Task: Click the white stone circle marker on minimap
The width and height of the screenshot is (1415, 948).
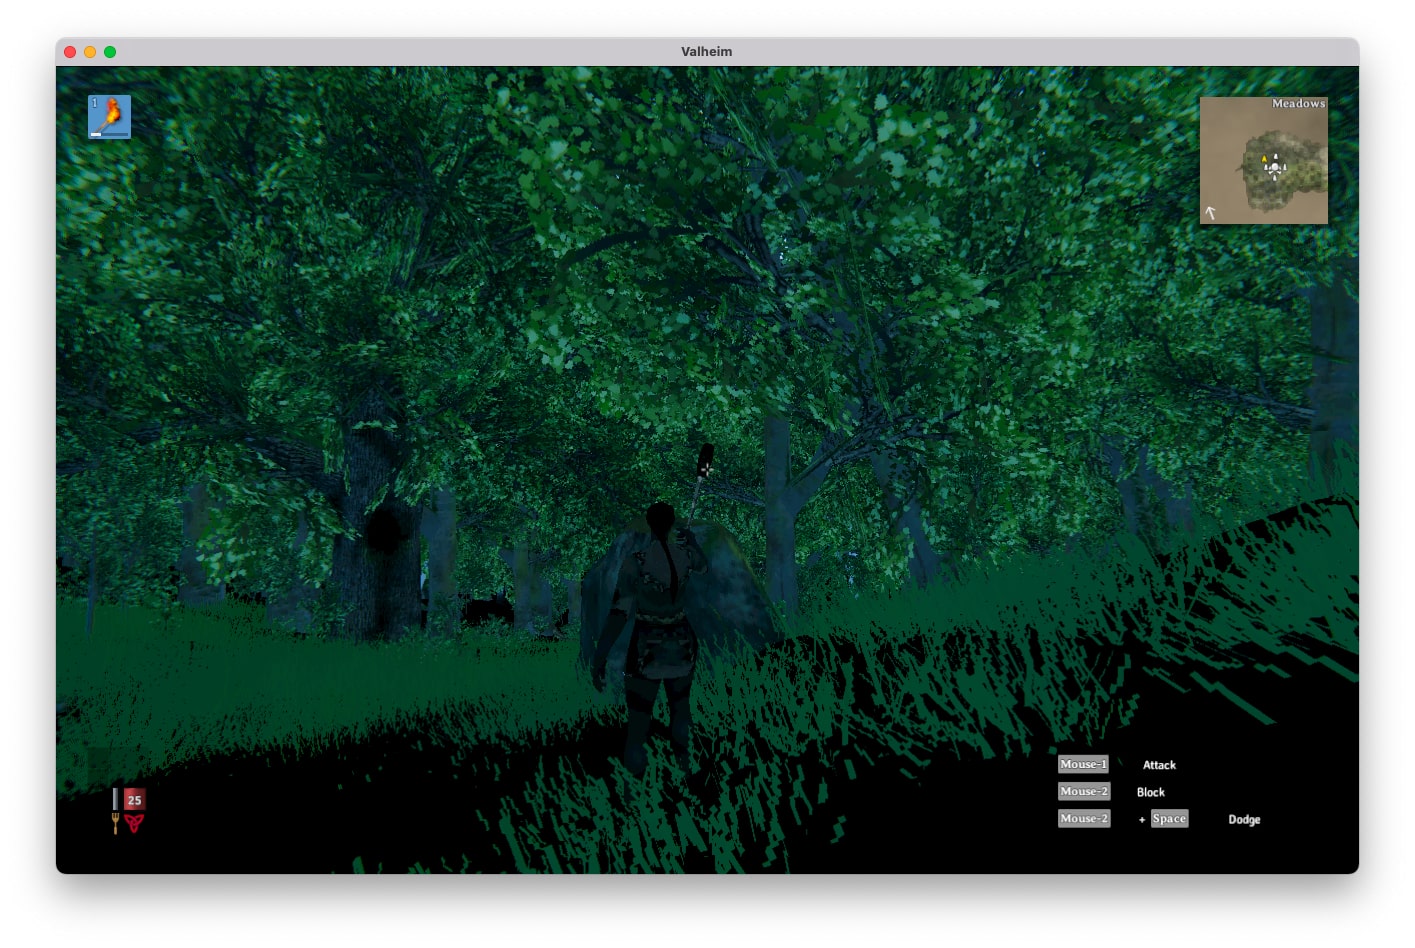Action: coord(1275,169)
